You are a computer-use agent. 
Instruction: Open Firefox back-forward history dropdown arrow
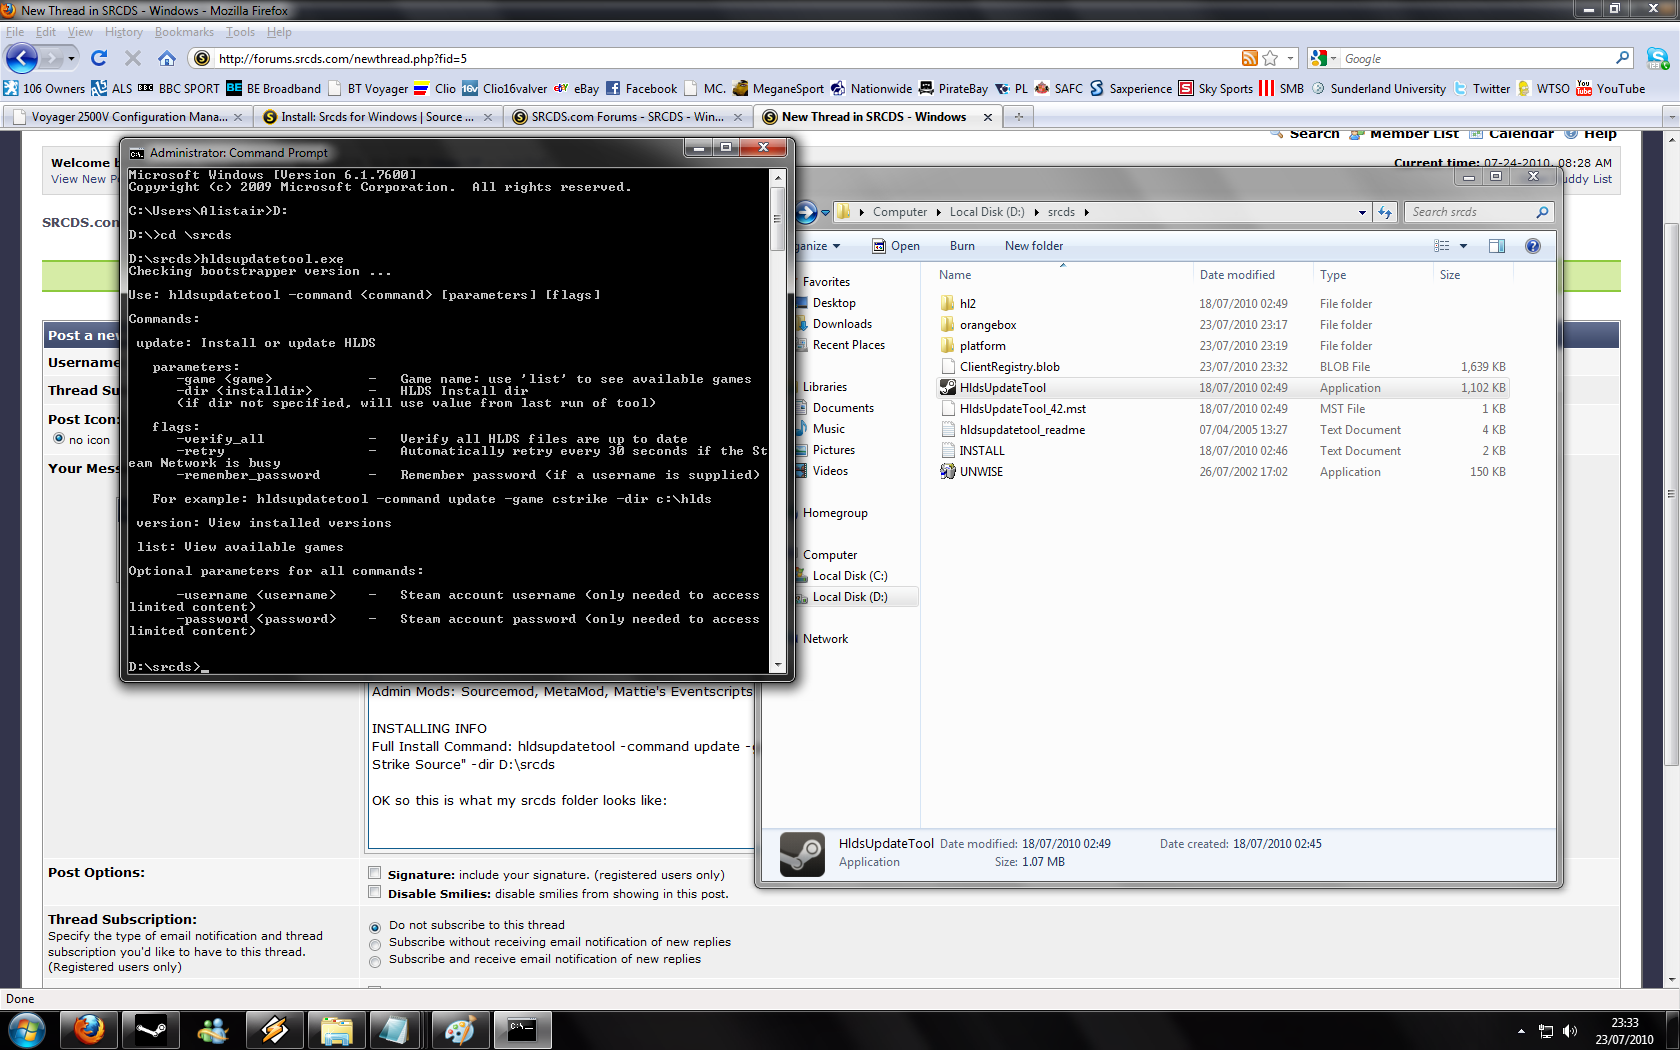click(x=70, y=58)
